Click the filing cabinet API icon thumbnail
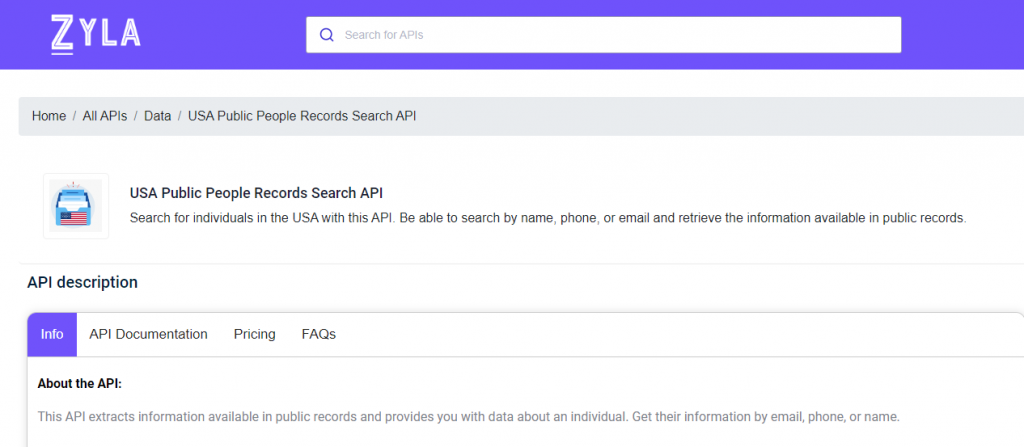Viewport: 1024px width, 447px height. tap(76, 206)
